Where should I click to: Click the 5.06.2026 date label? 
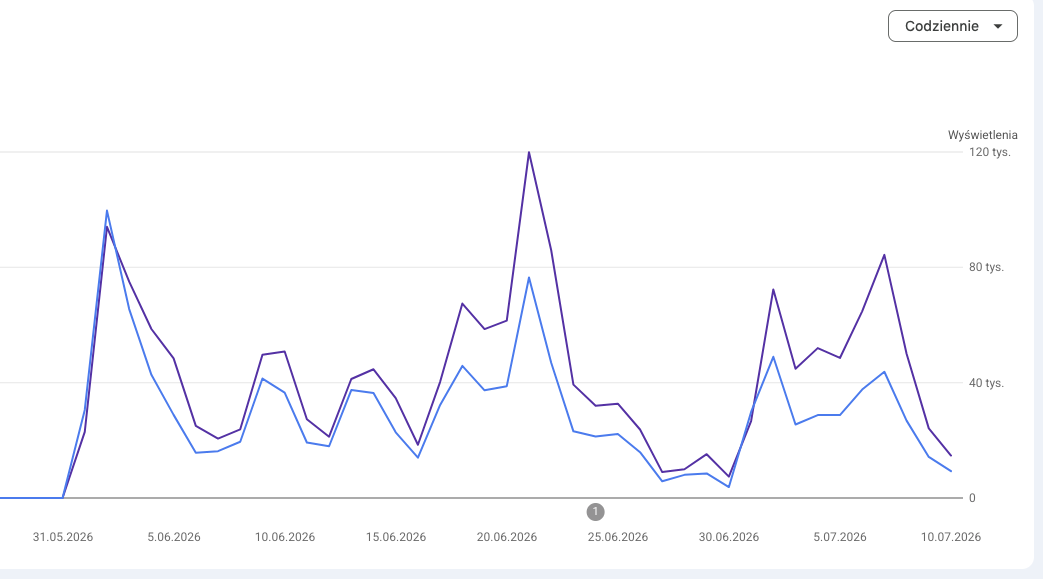174,537
